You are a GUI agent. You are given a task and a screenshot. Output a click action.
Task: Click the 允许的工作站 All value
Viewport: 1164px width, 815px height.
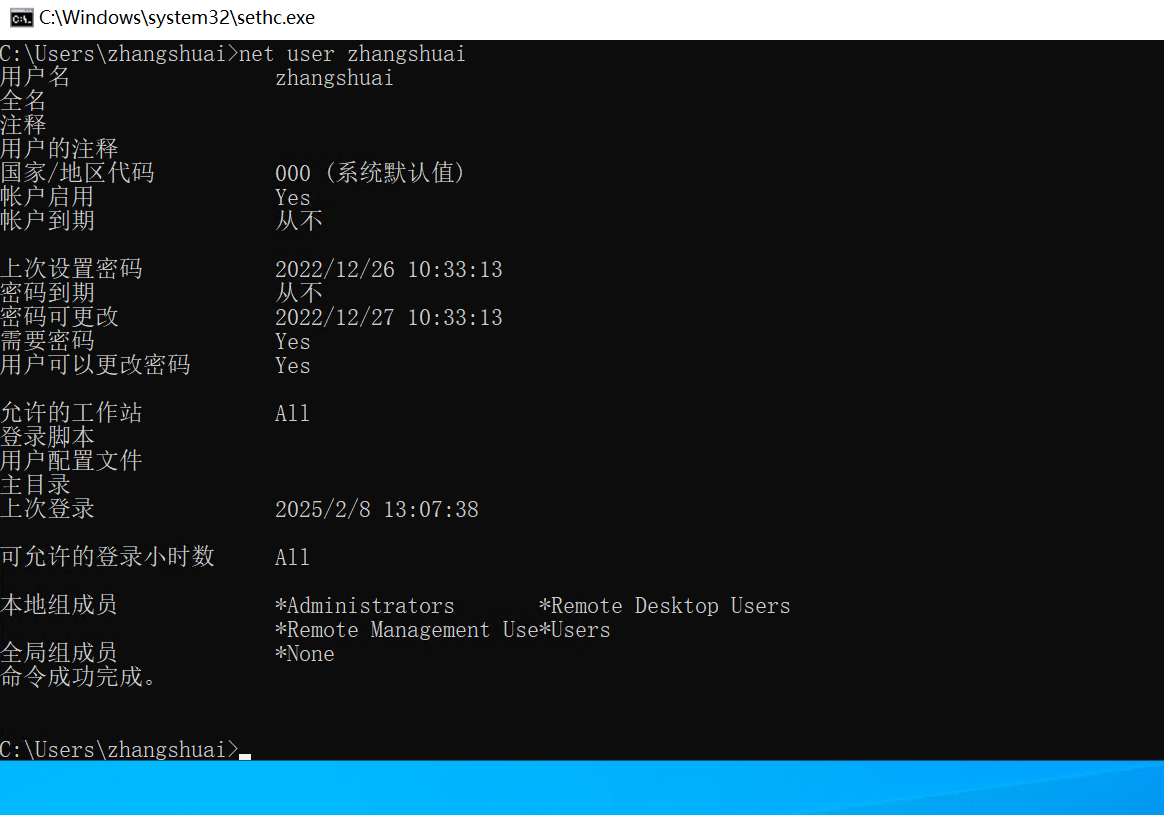pos(292,413)
